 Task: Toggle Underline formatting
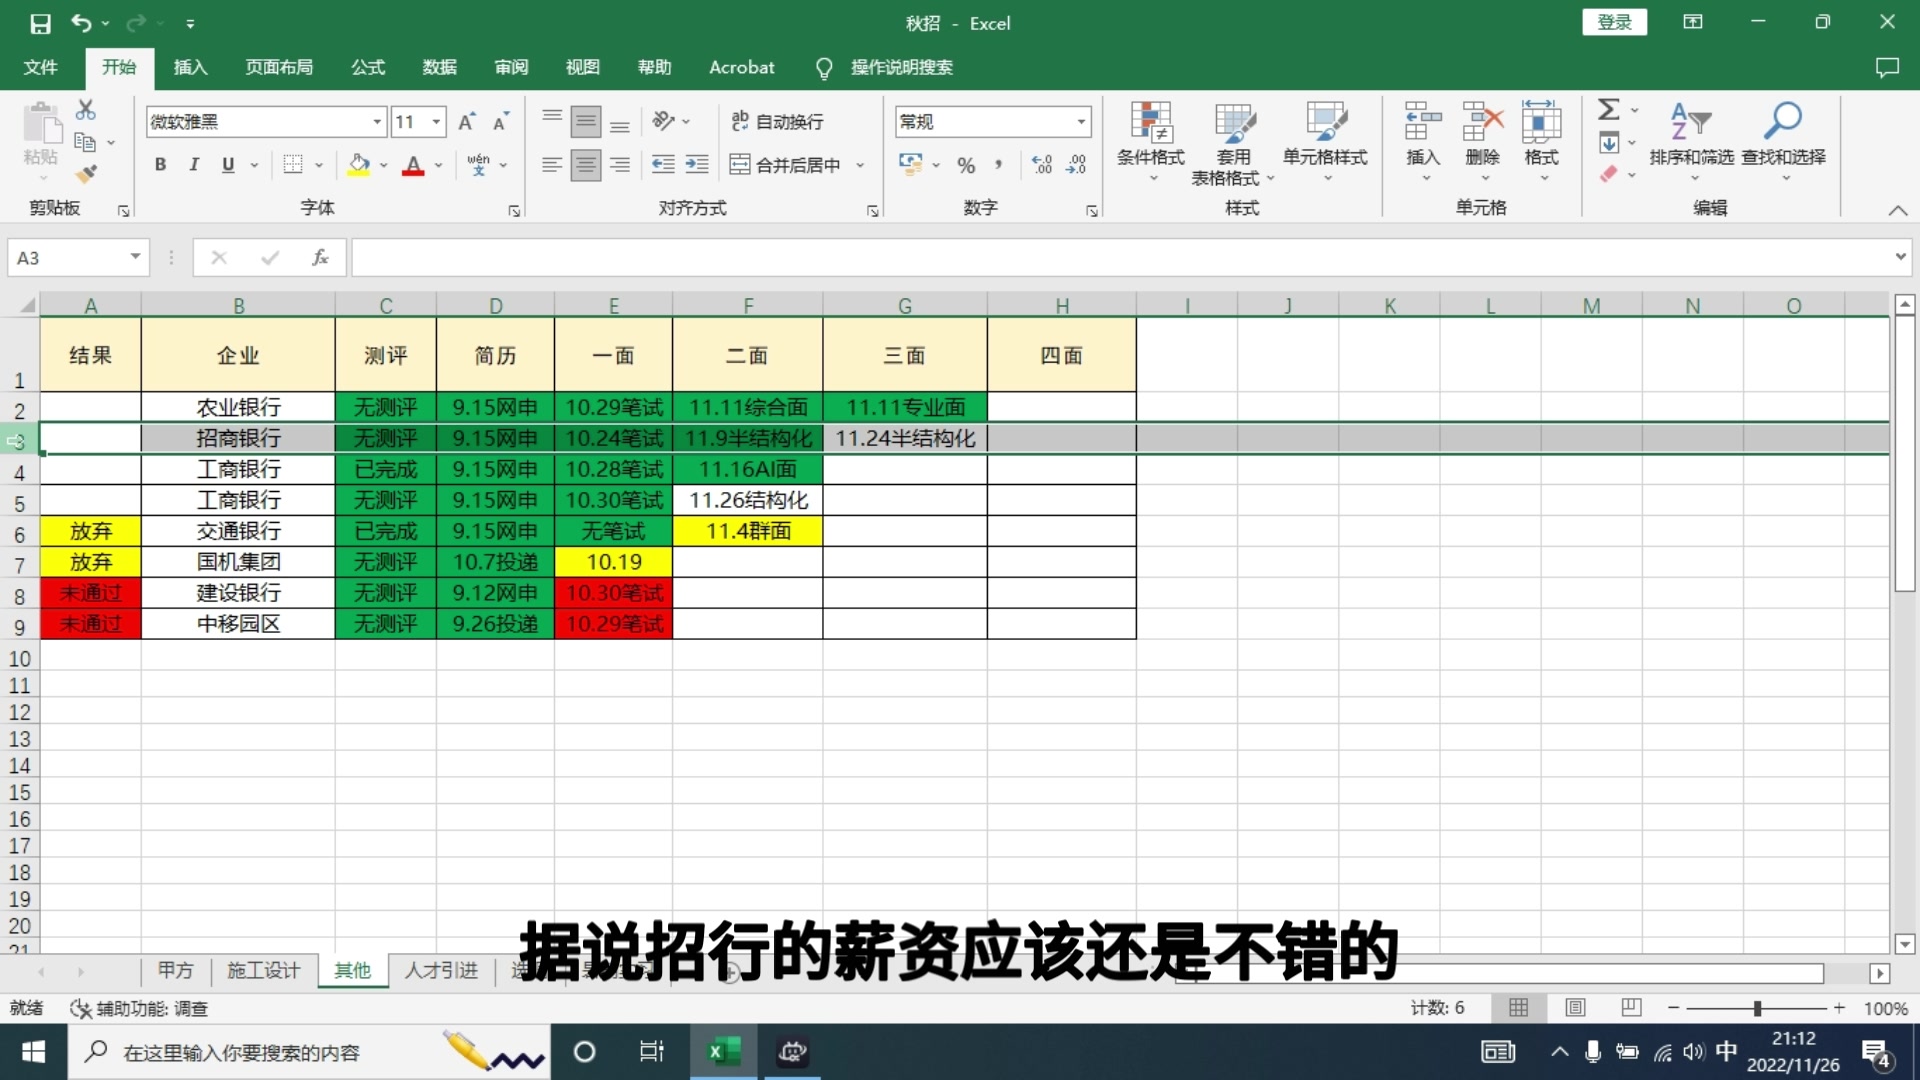[x=228, y=165]
